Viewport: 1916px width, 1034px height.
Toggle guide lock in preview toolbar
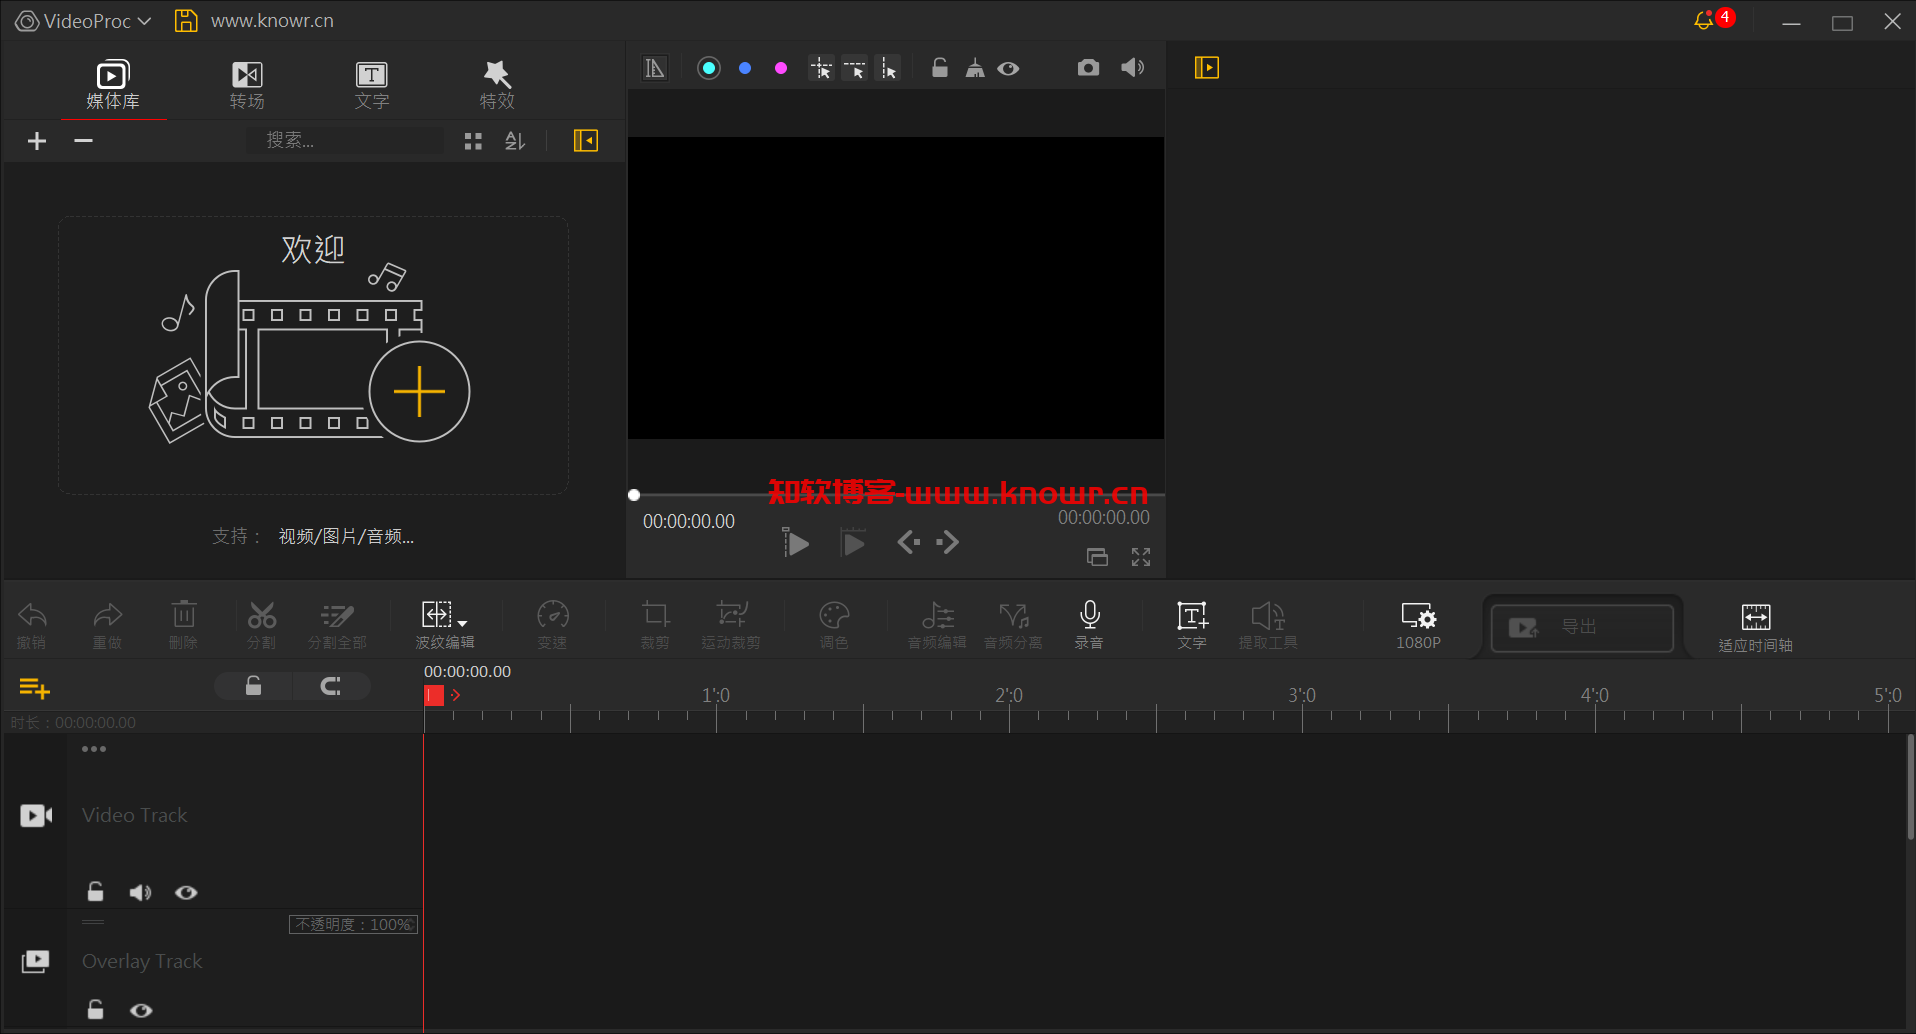pos(940,68)
